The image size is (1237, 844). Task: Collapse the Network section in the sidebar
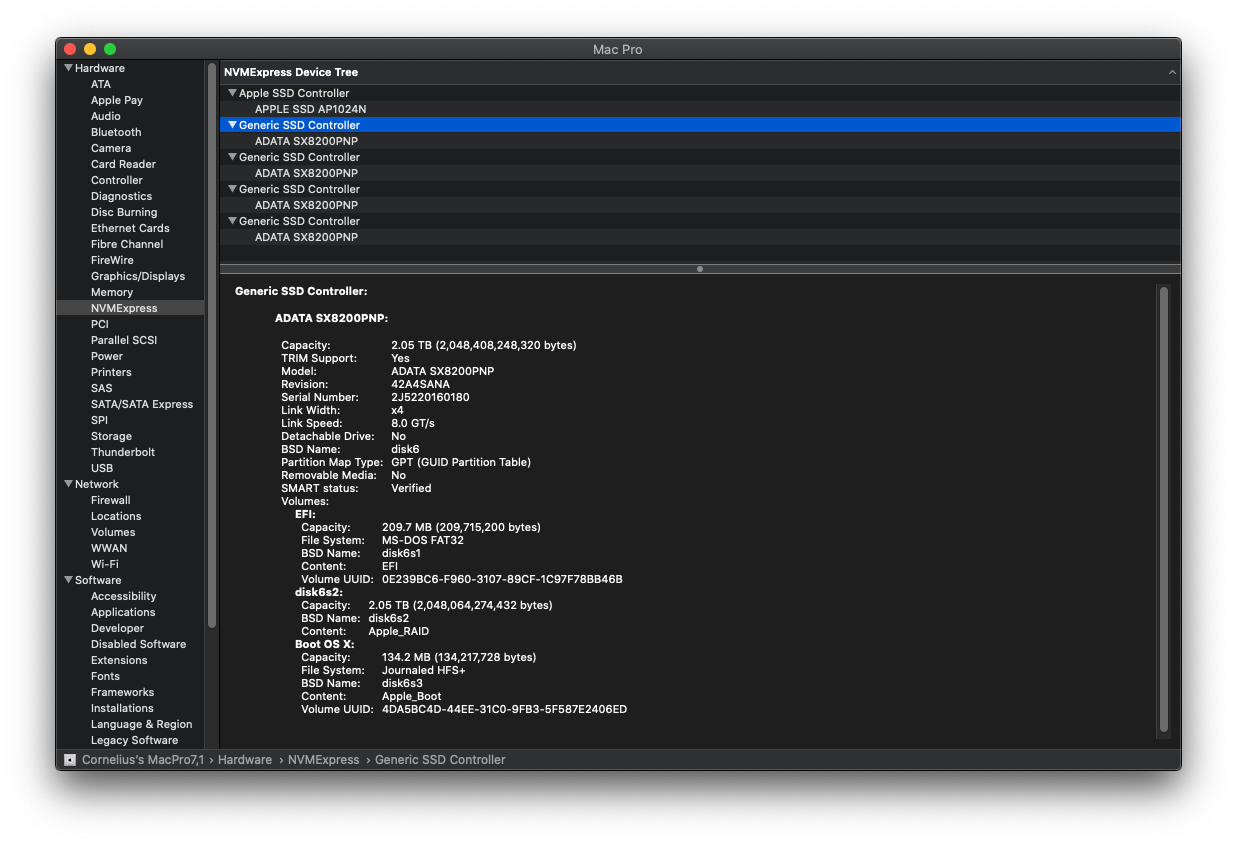pos(68,484)
